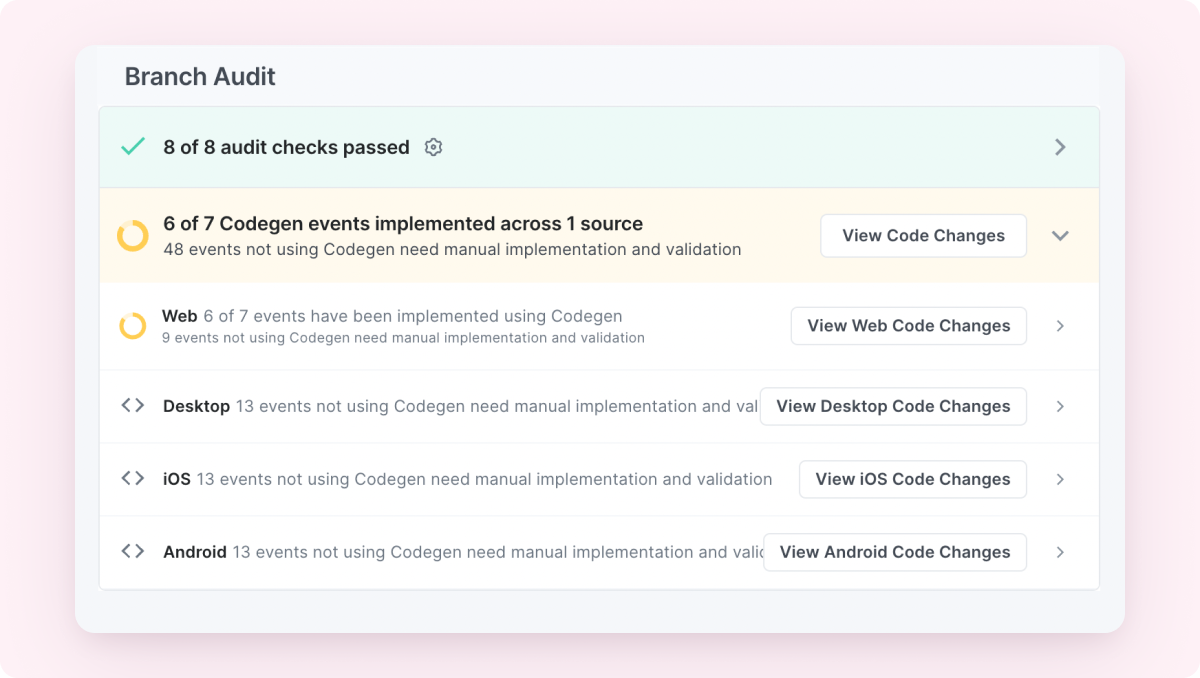Select View iOS Code Changes button
The image size is (1200, 678).
point(912,479)
